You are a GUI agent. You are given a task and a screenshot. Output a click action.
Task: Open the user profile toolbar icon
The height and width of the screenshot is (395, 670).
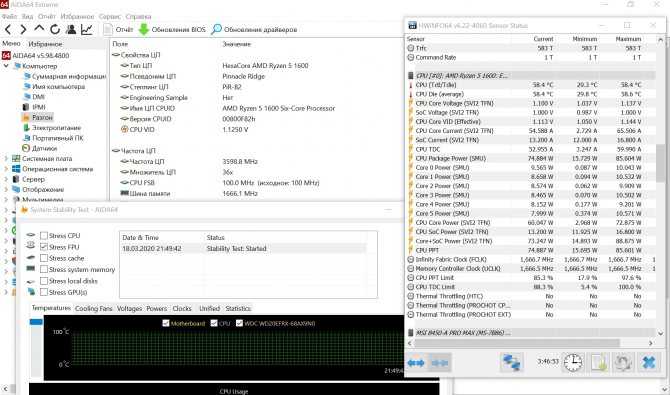(x=71, y=29)
